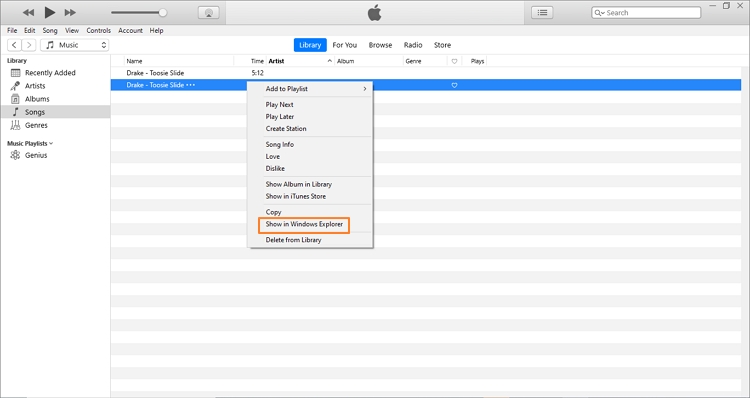Open the Help menu
The image size is (750, 398).
(156, 30)
